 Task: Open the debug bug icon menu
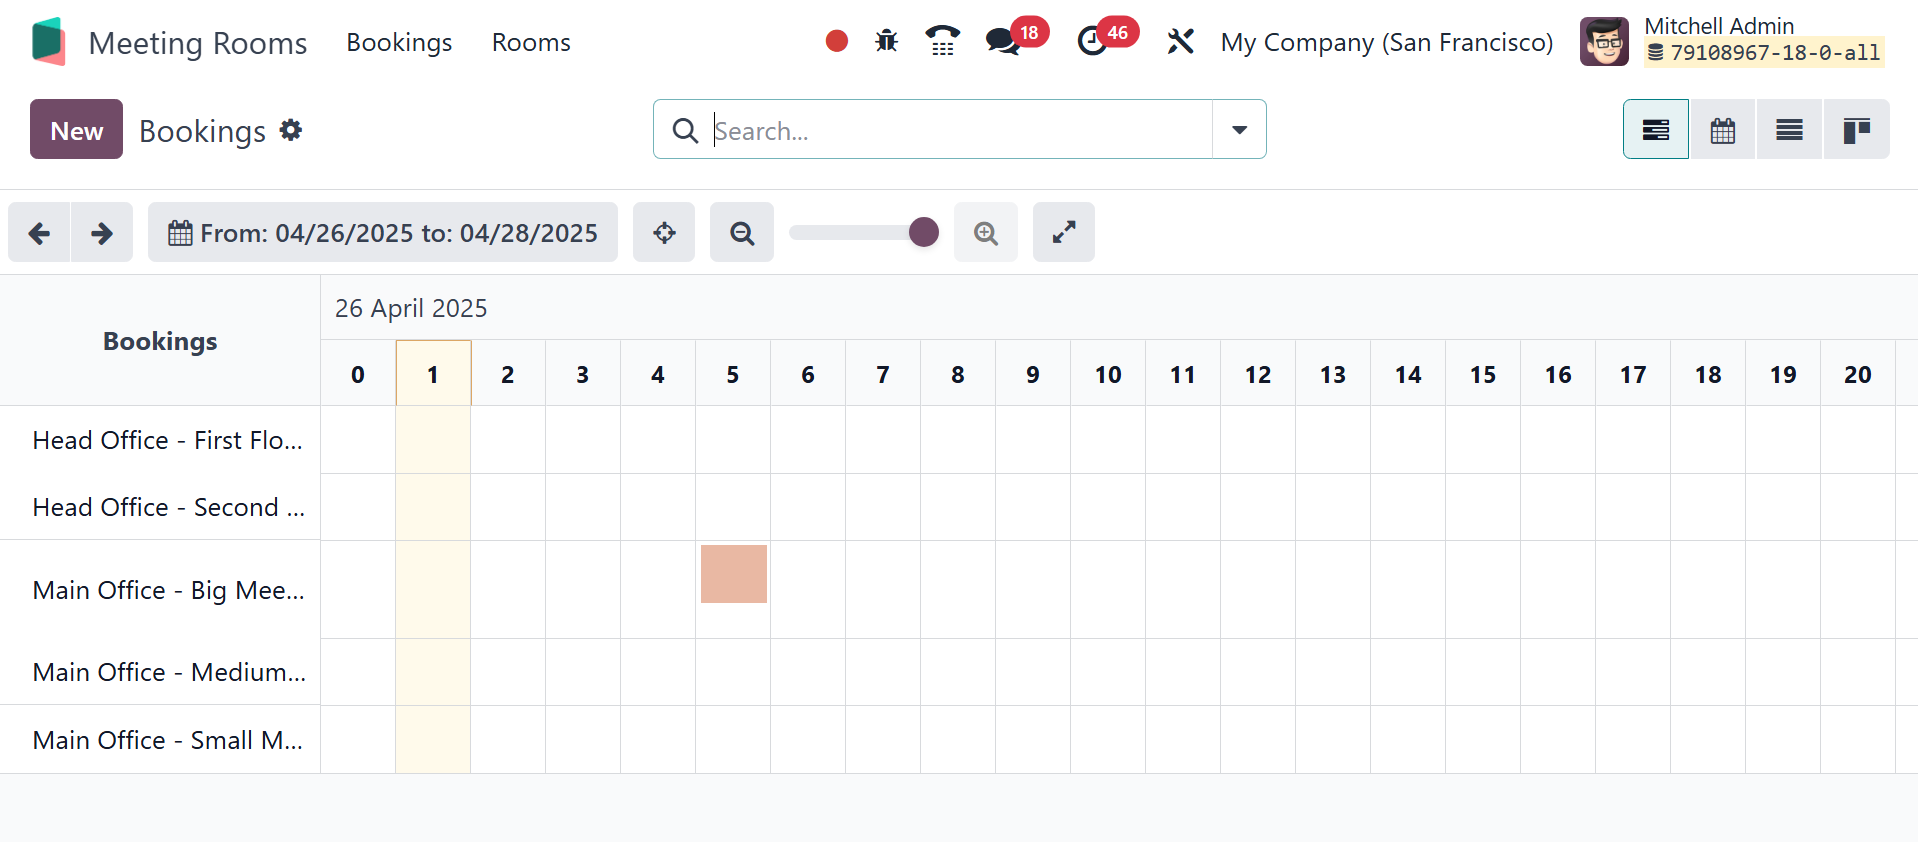(x=886, y=41)
